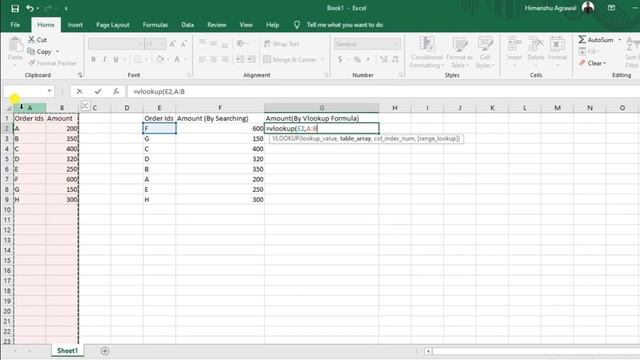Expand the Copy dropdown arrow

pyautogui.click(x=58, y=52)
